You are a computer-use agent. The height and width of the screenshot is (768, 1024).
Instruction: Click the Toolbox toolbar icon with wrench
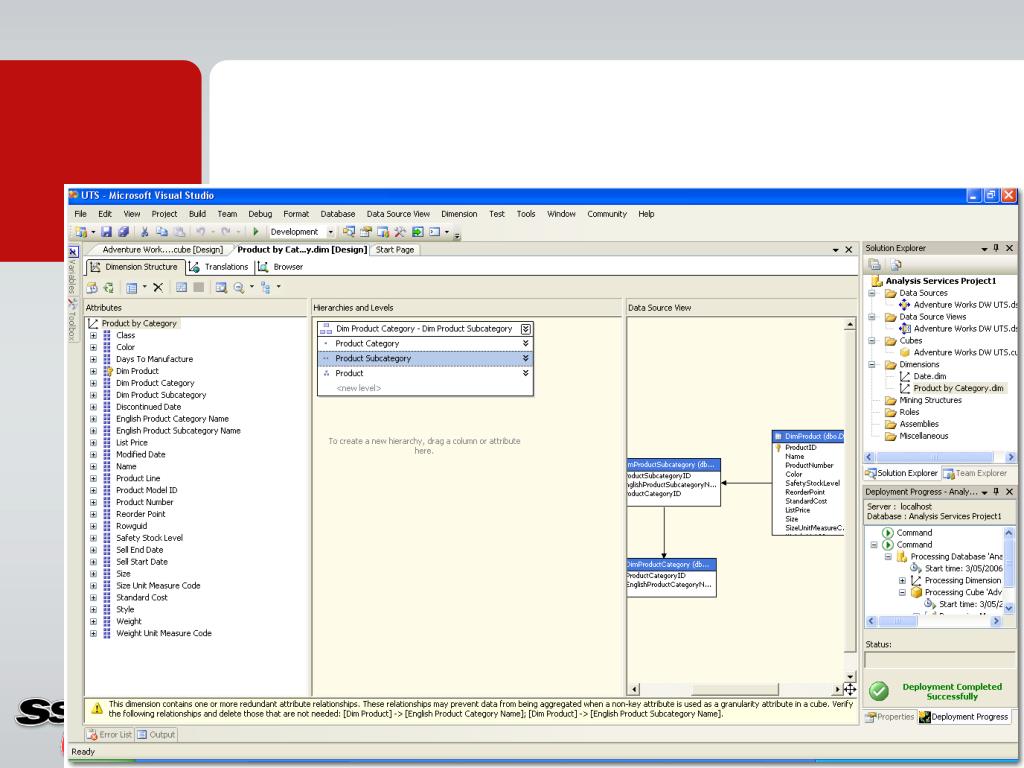[400, 232]
